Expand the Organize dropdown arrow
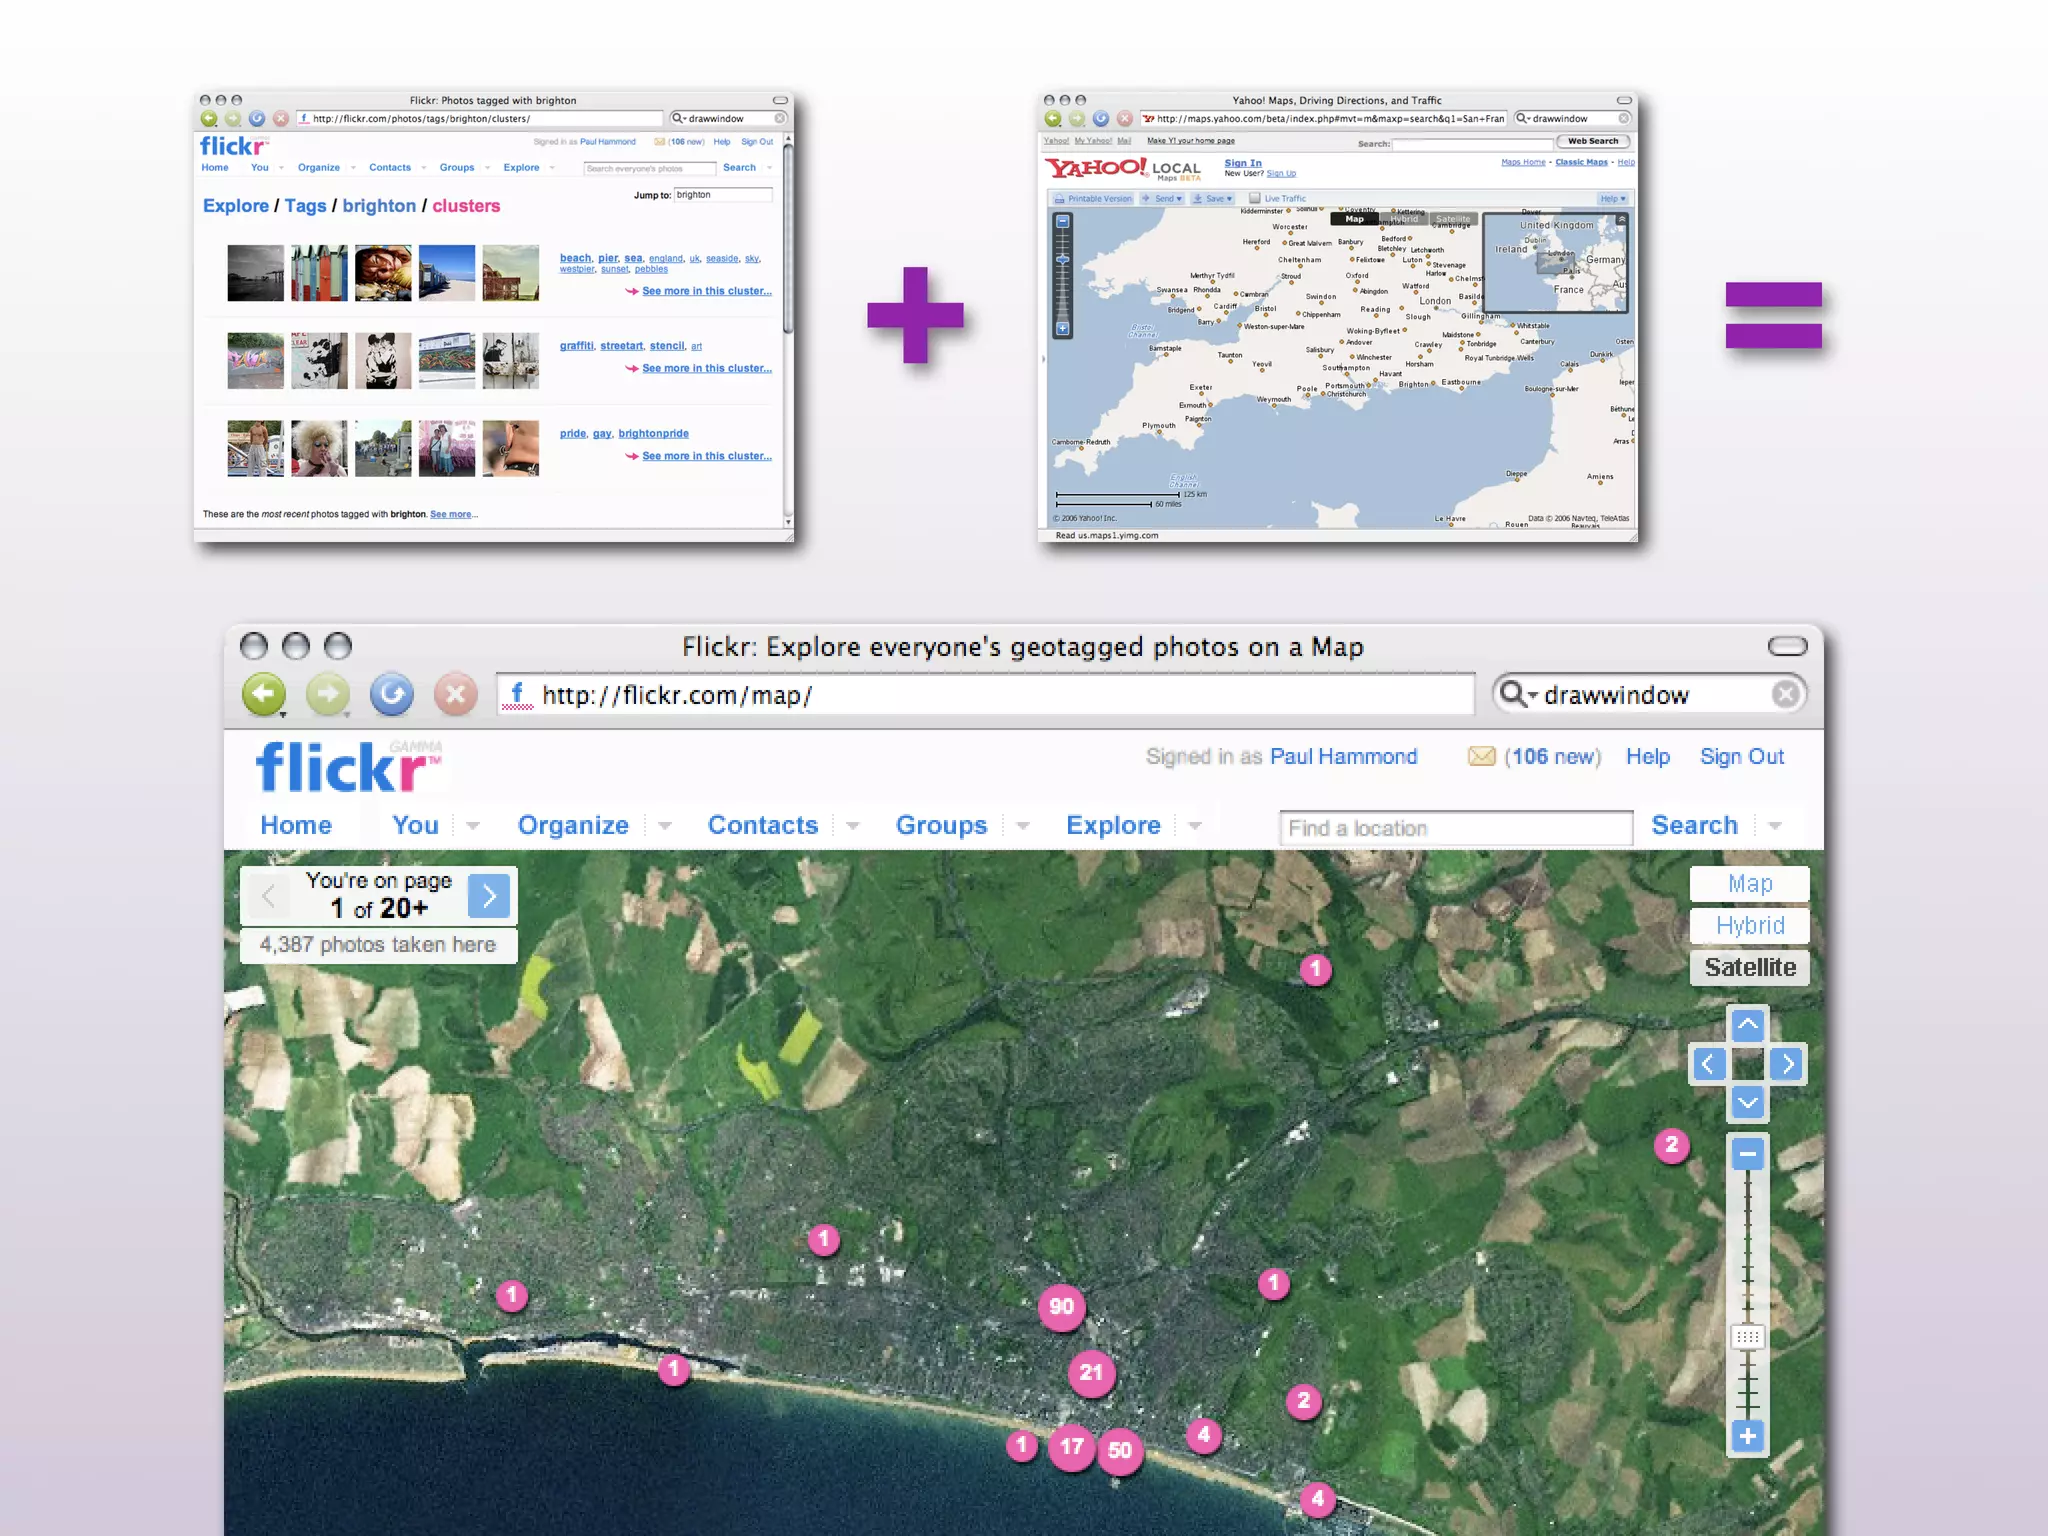The height and width of the screenshot is (1536, 2048). click(x=665, y=826)
